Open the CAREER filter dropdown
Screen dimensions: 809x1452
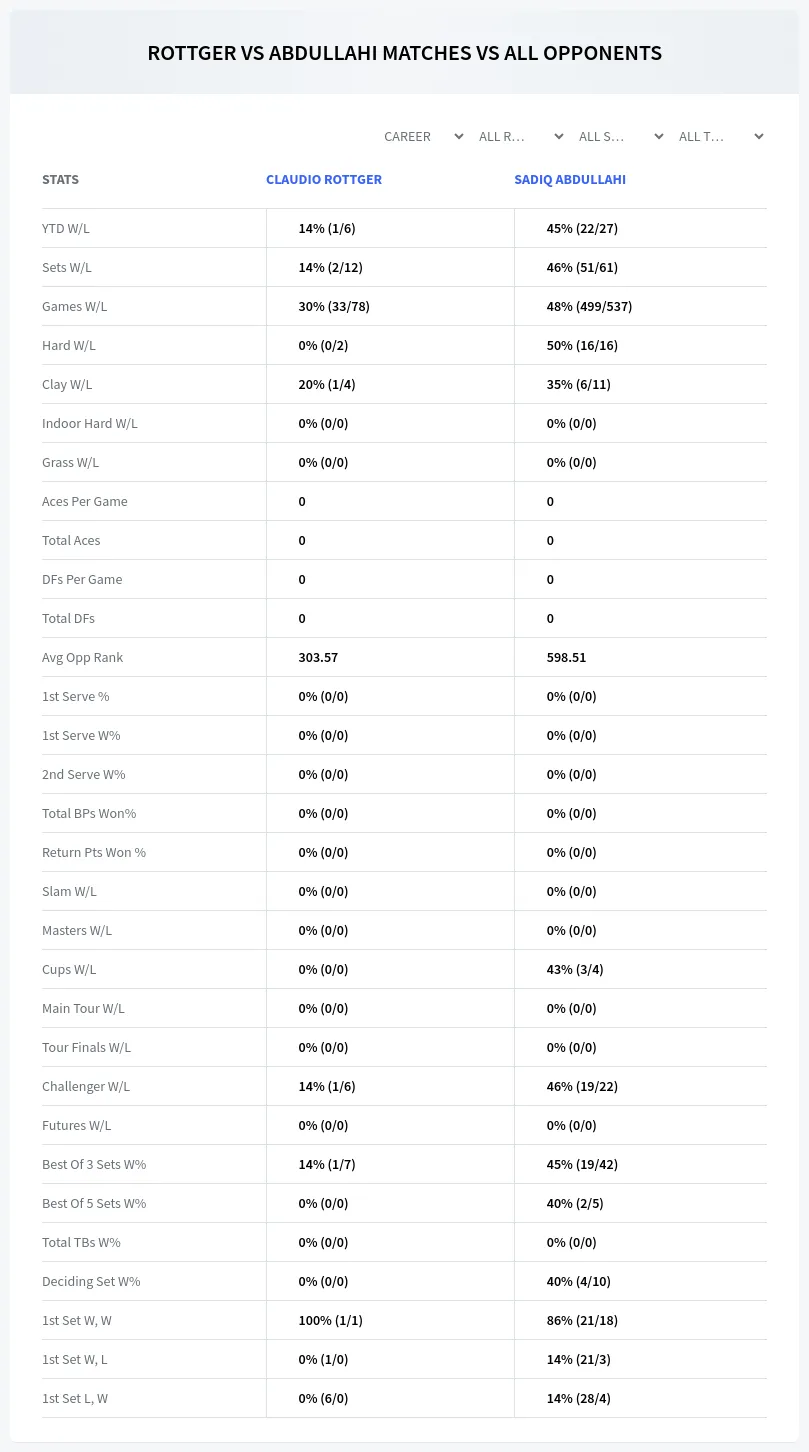422,136
